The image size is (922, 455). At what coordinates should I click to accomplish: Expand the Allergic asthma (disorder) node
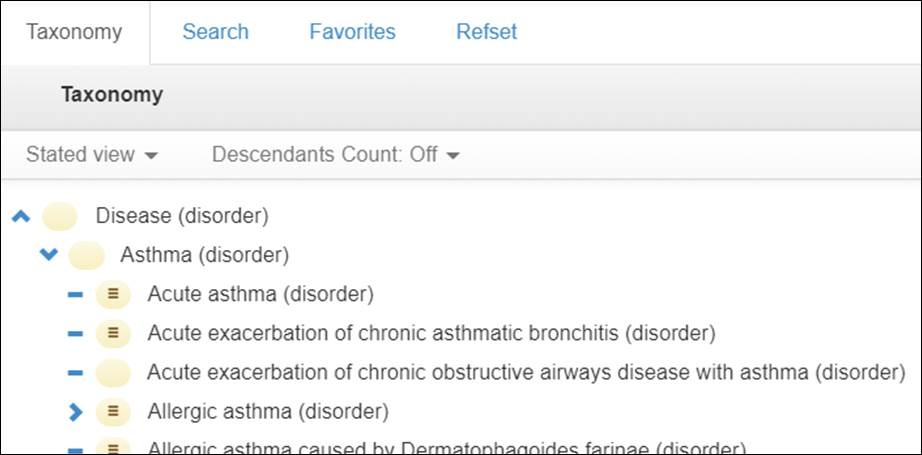click(x=75, y=413)
